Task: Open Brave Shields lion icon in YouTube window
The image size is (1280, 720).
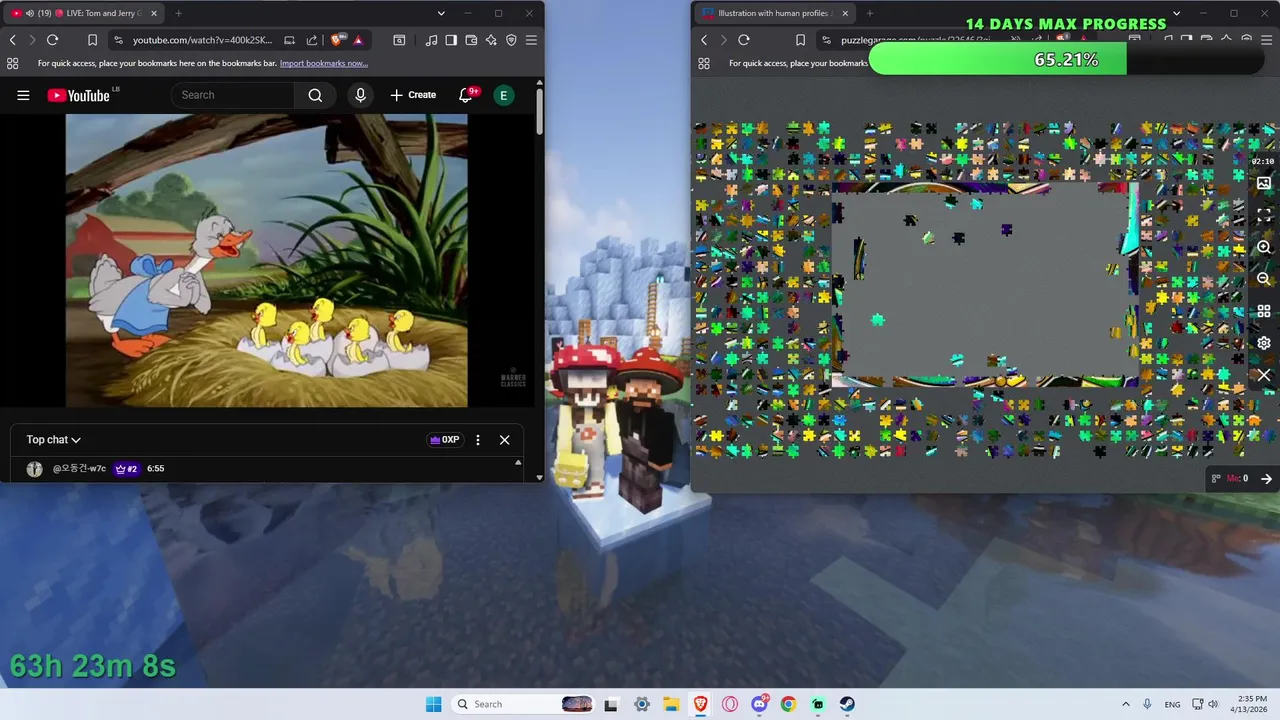Action: (337, 40)
